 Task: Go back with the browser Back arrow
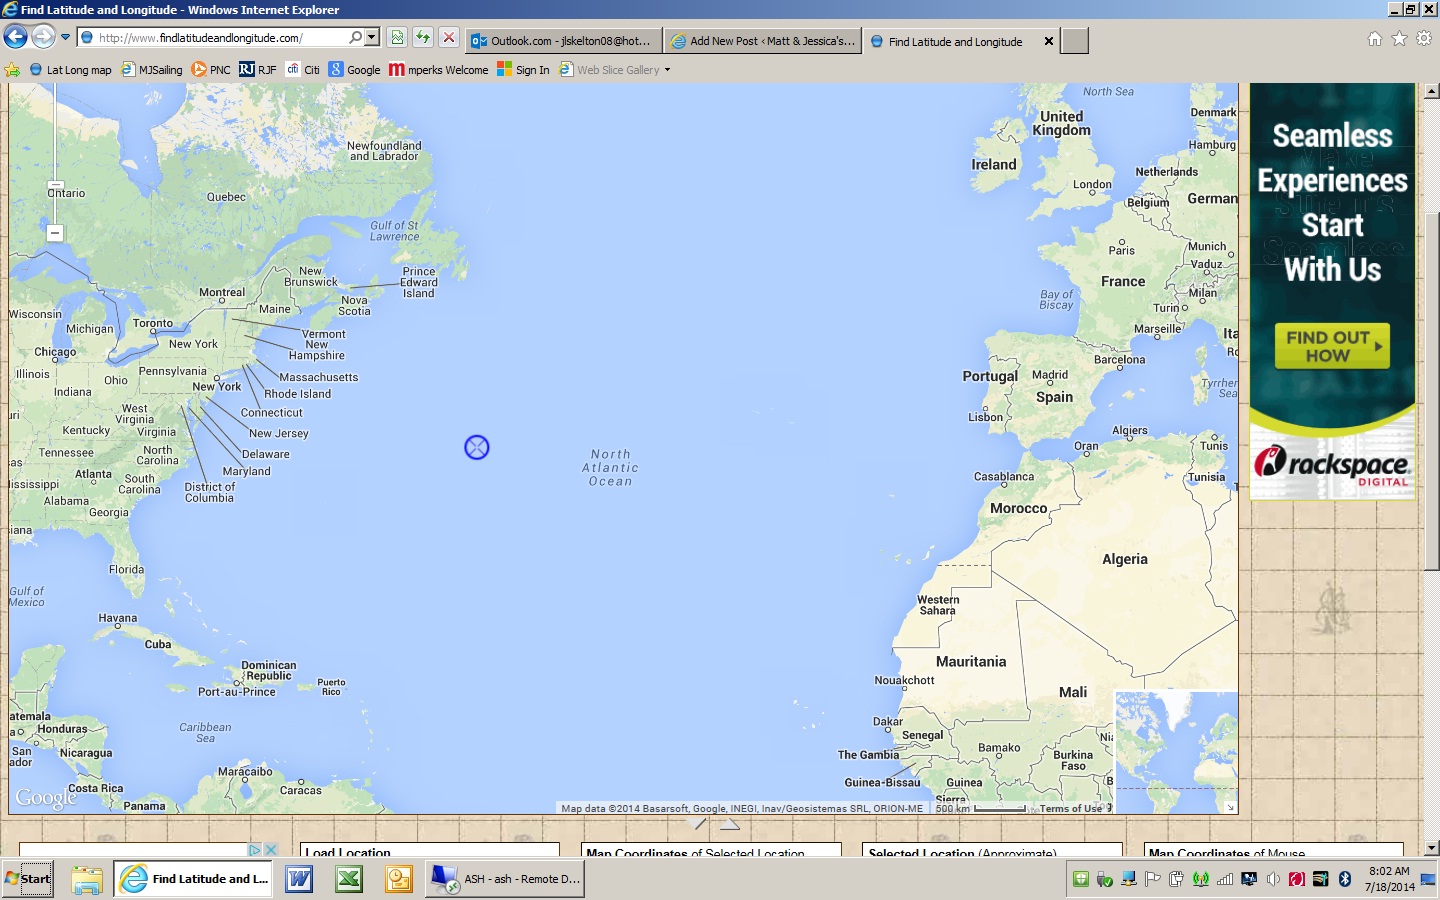pos(15,37)
